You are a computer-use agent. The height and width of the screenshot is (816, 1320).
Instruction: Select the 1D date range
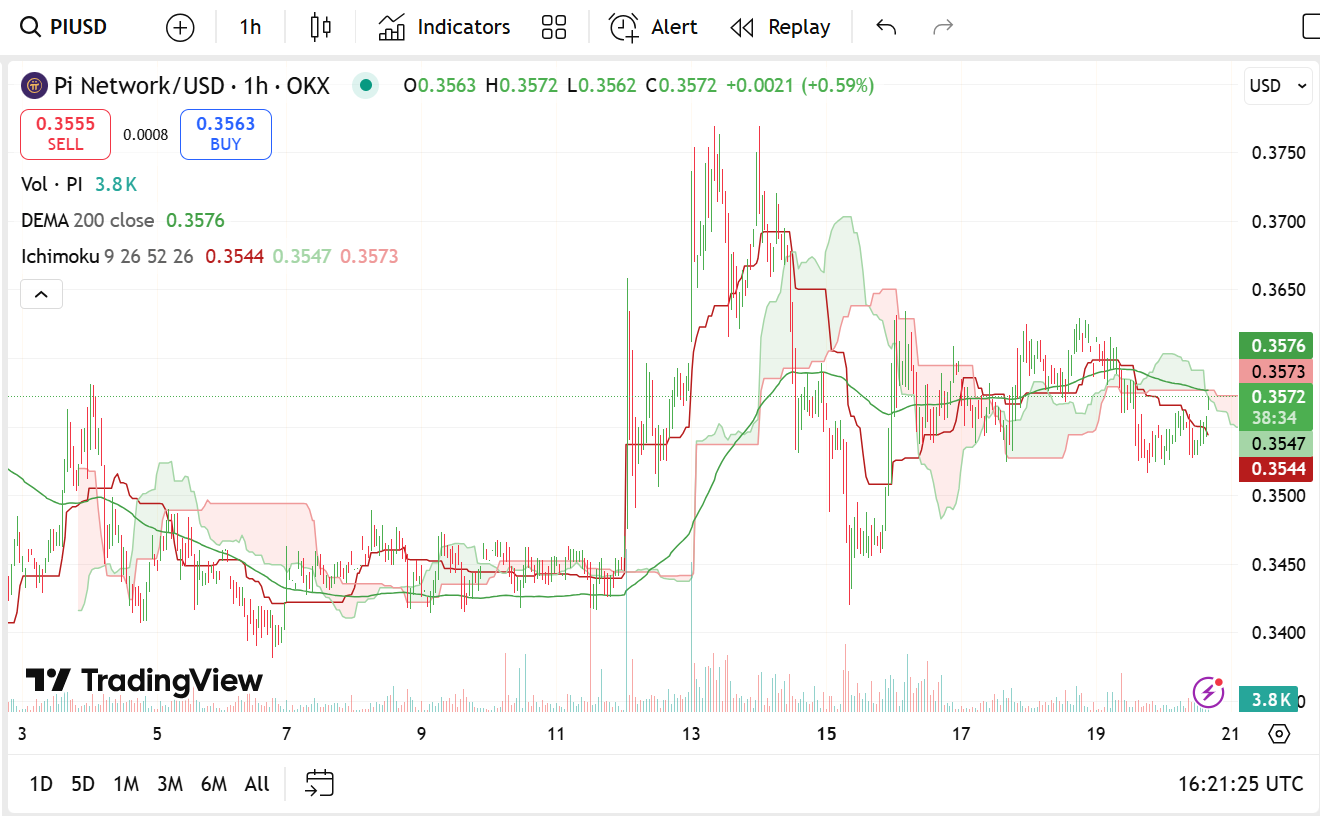pyautogui.click(x=41, y=784)
